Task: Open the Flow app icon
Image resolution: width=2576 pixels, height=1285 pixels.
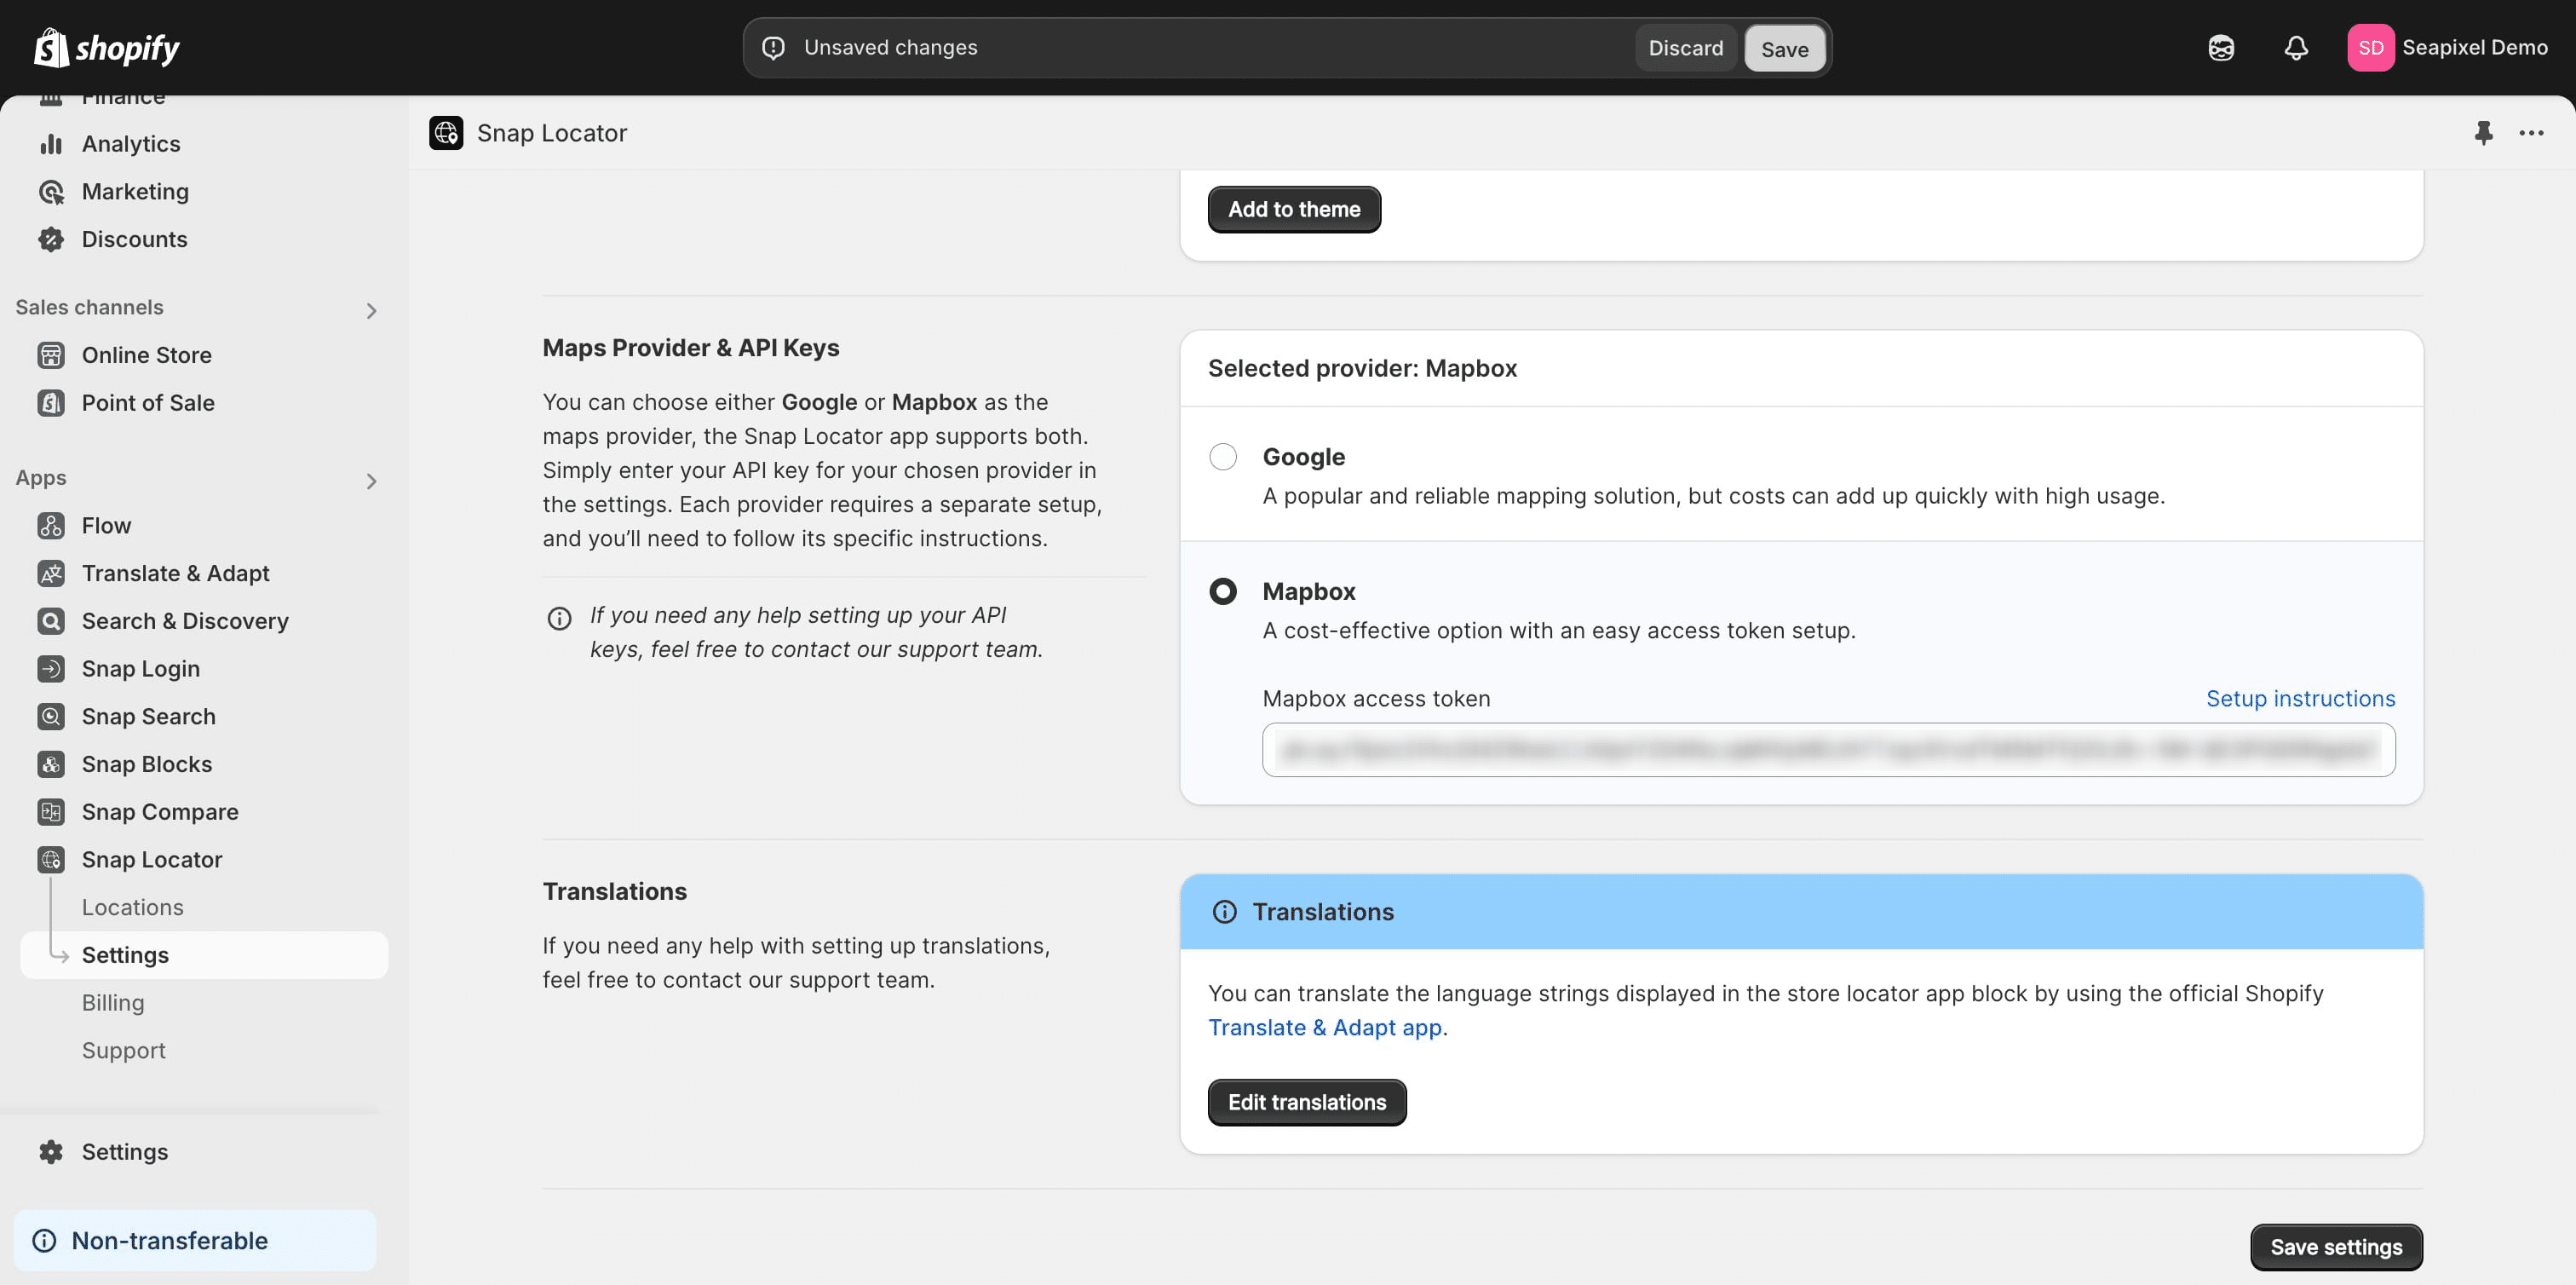Action: pos(51,526)
